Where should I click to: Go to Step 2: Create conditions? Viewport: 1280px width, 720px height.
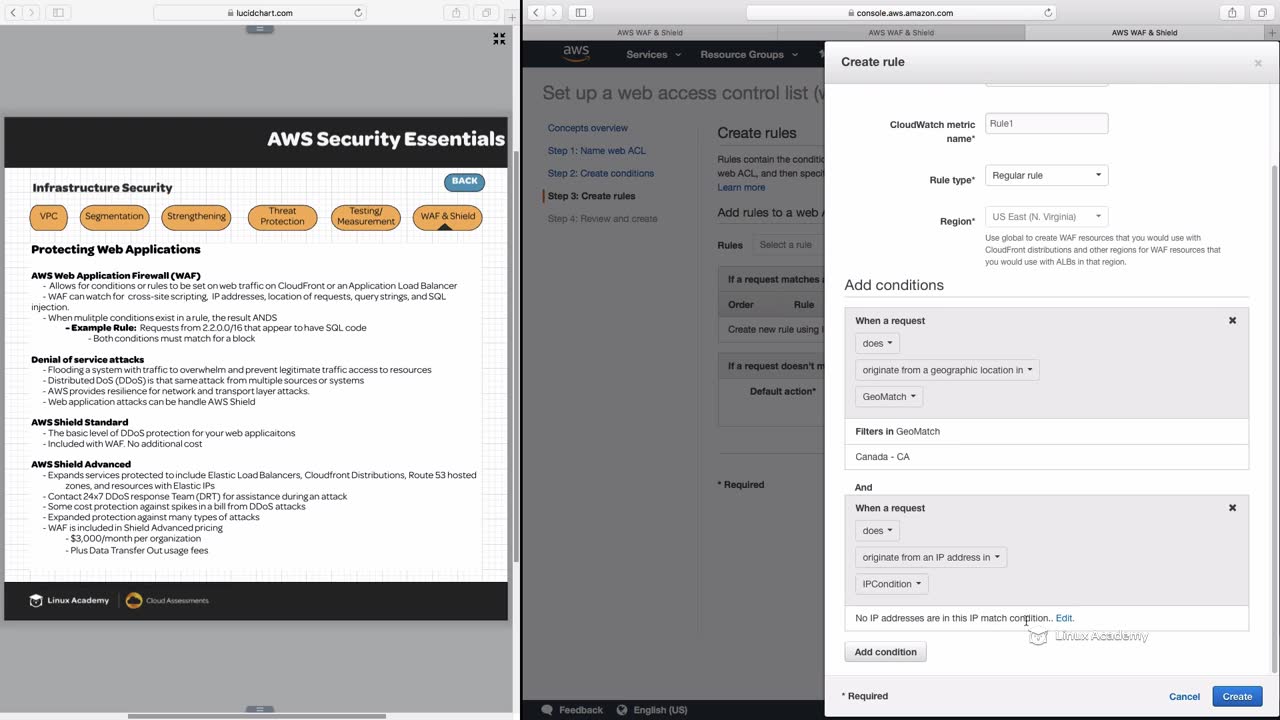(x=601, y=173)
